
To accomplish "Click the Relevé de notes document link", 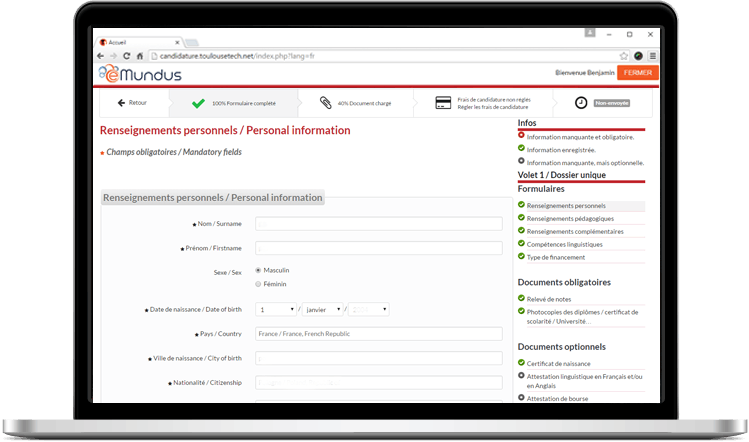I will 549,299.
